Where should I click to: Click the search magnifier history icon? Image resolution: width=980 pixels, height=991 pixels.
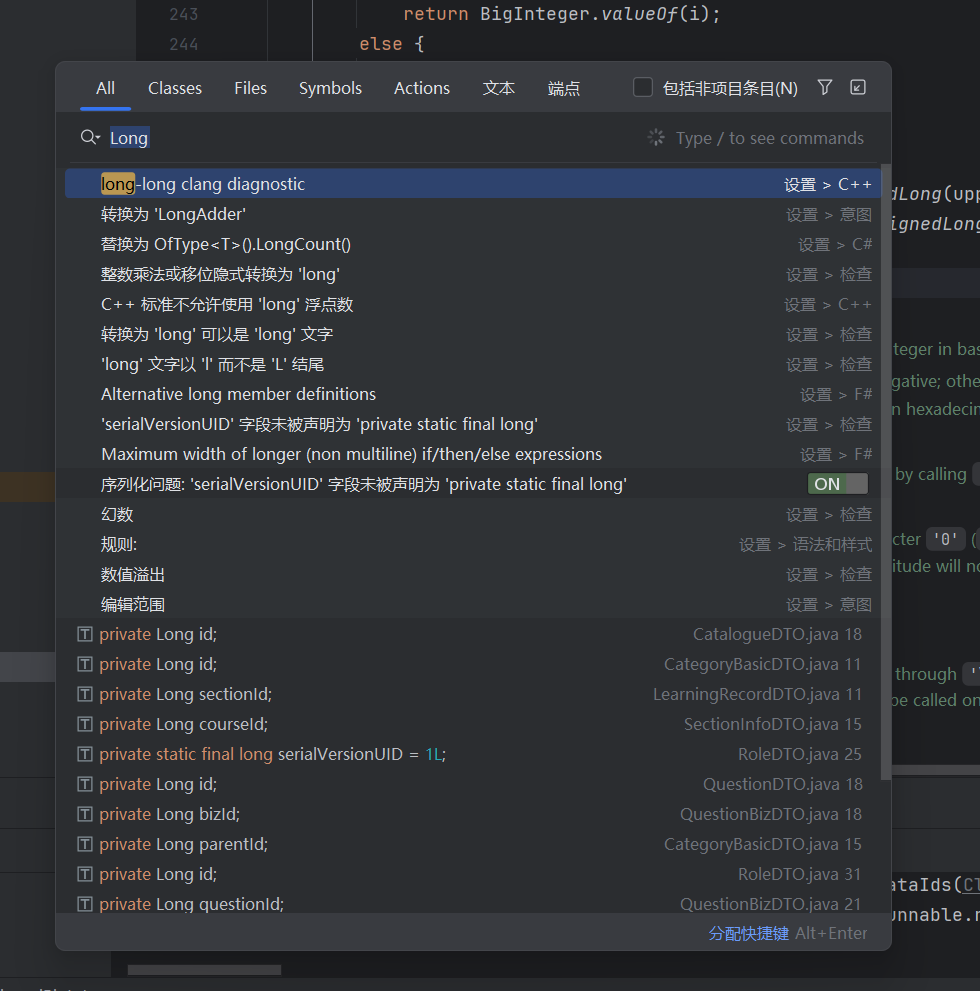point(90,137)
